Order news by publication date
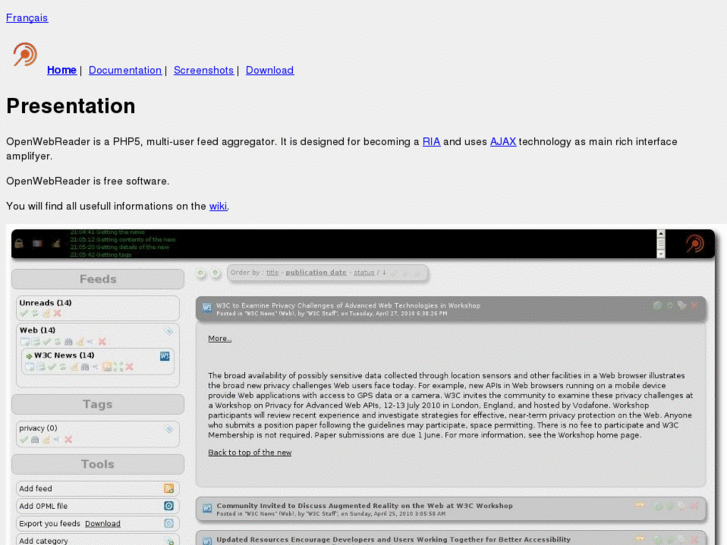Image resolution: width=727 pixels, height=545 pixels. coord(316,272)
